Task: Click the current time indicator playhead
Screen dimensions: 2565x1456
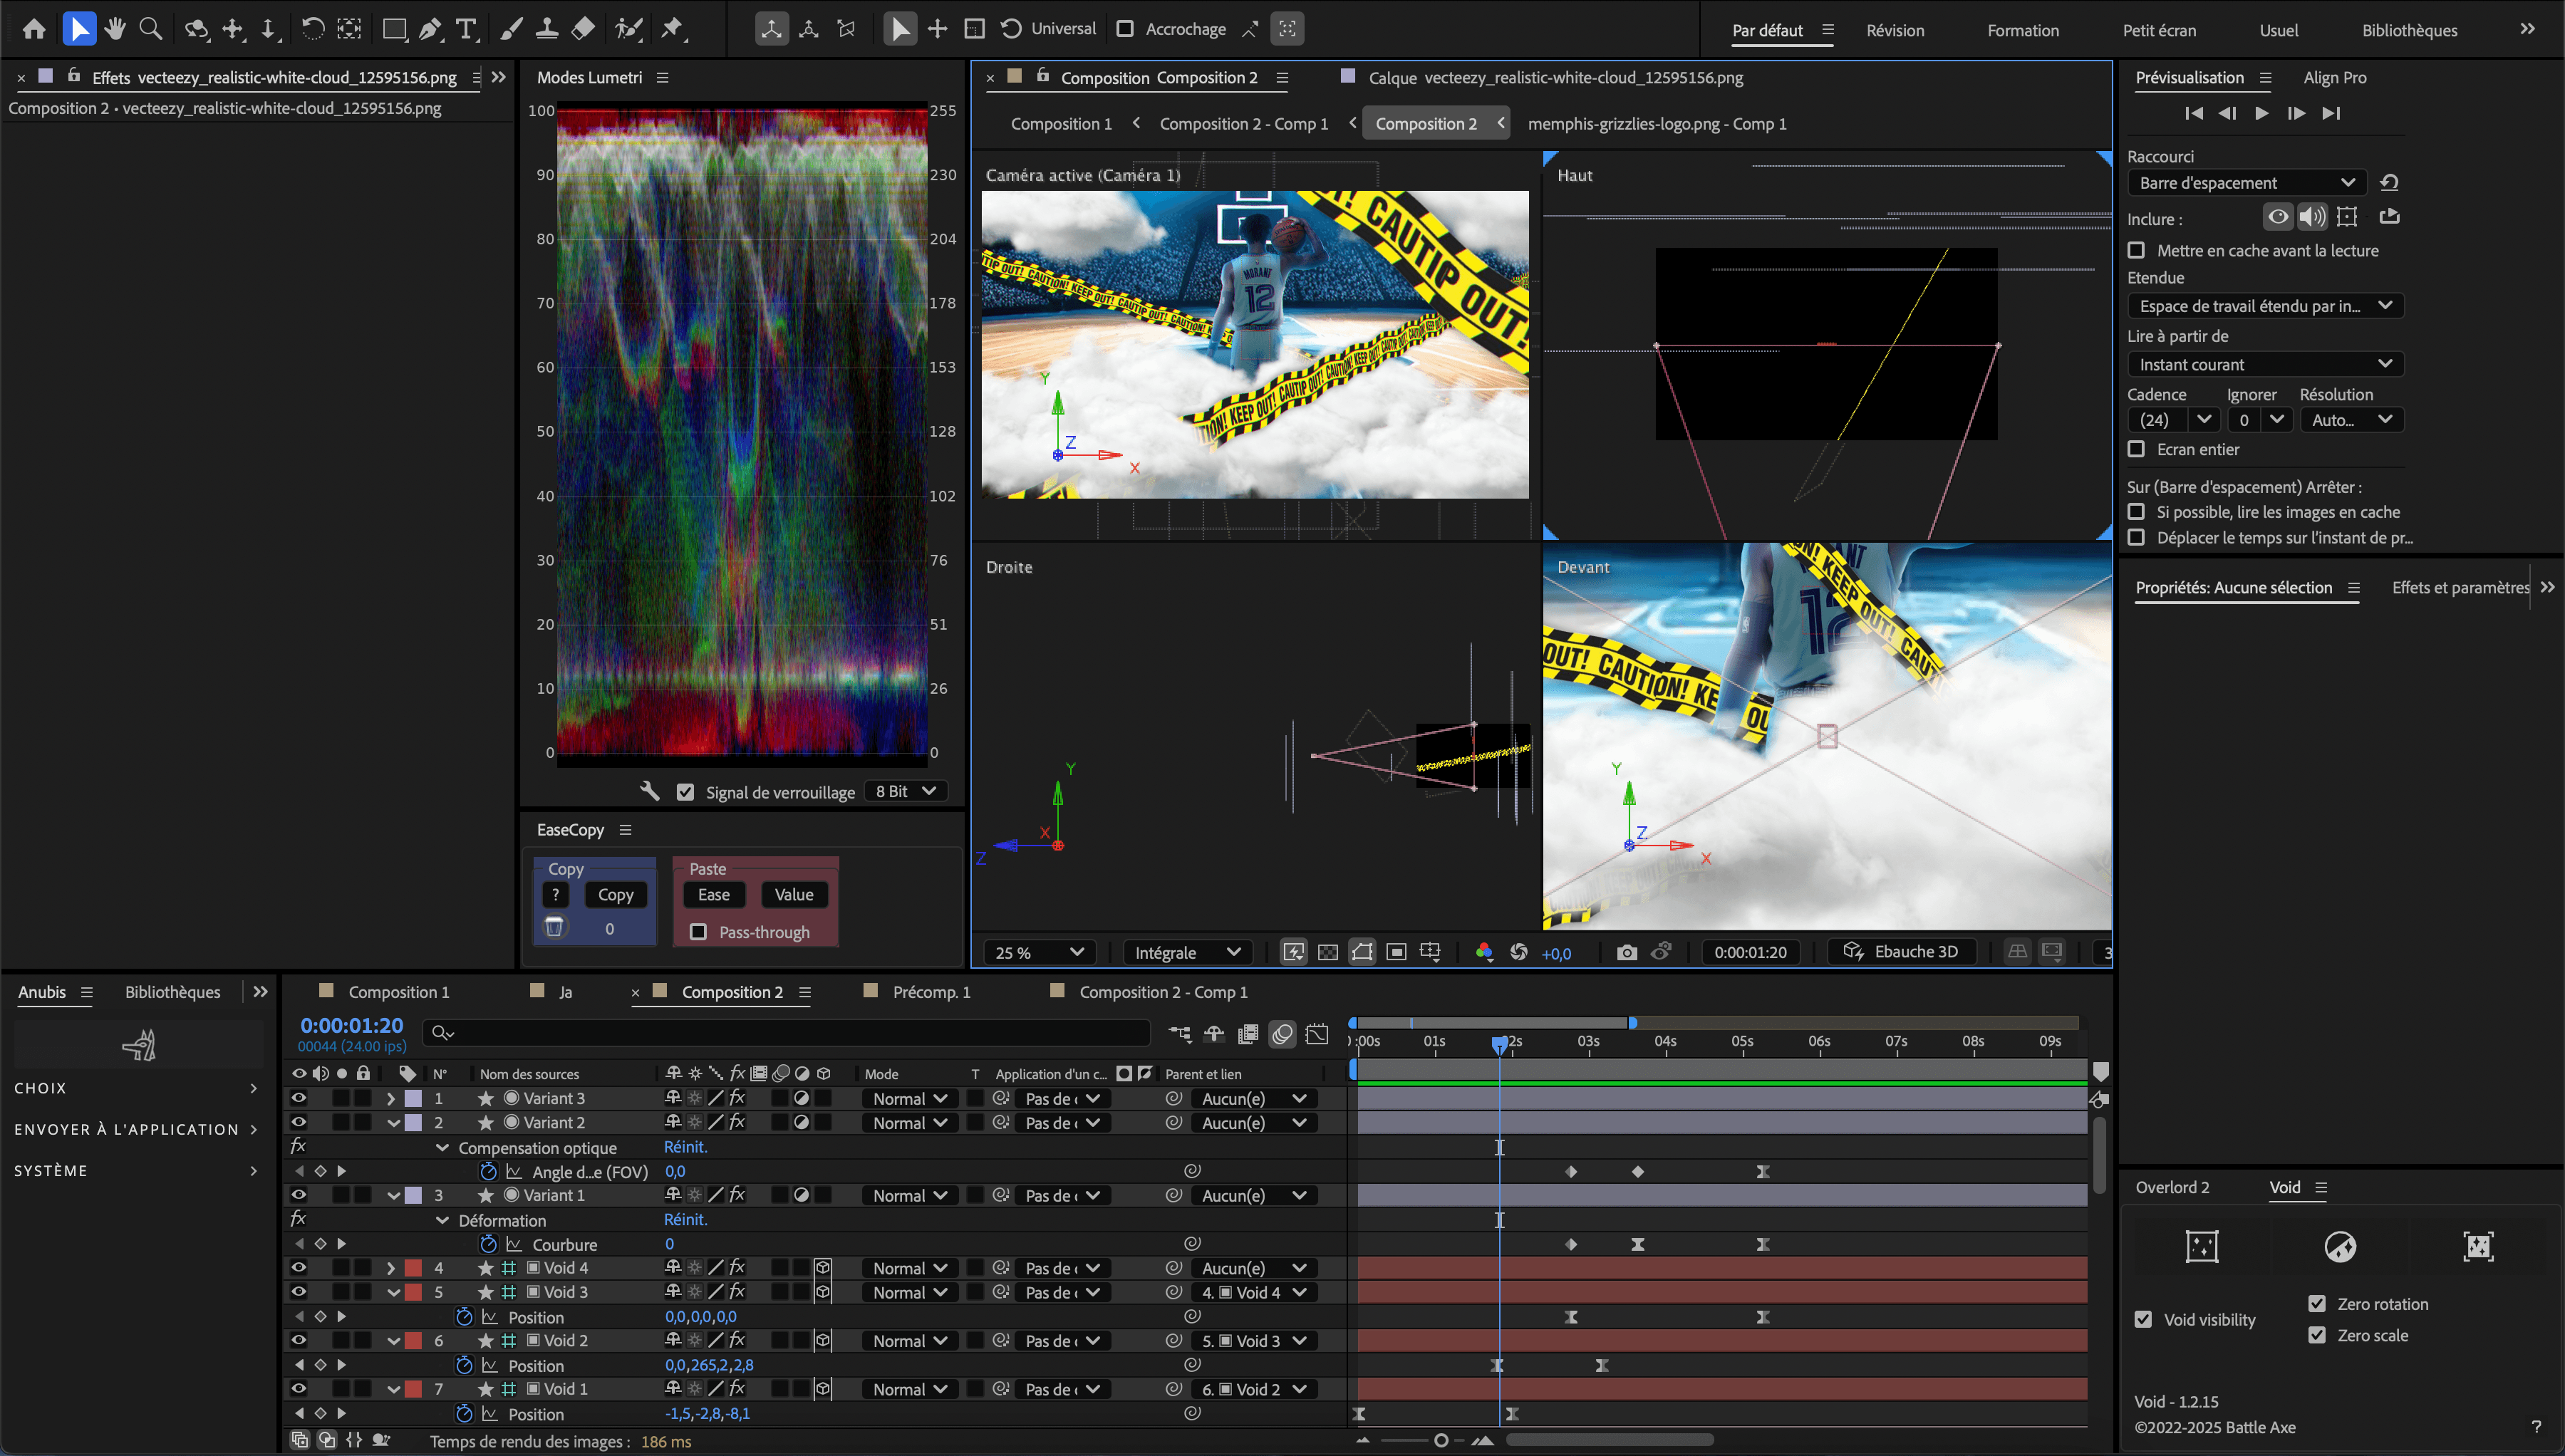Action: (x=1499, y=1044)
